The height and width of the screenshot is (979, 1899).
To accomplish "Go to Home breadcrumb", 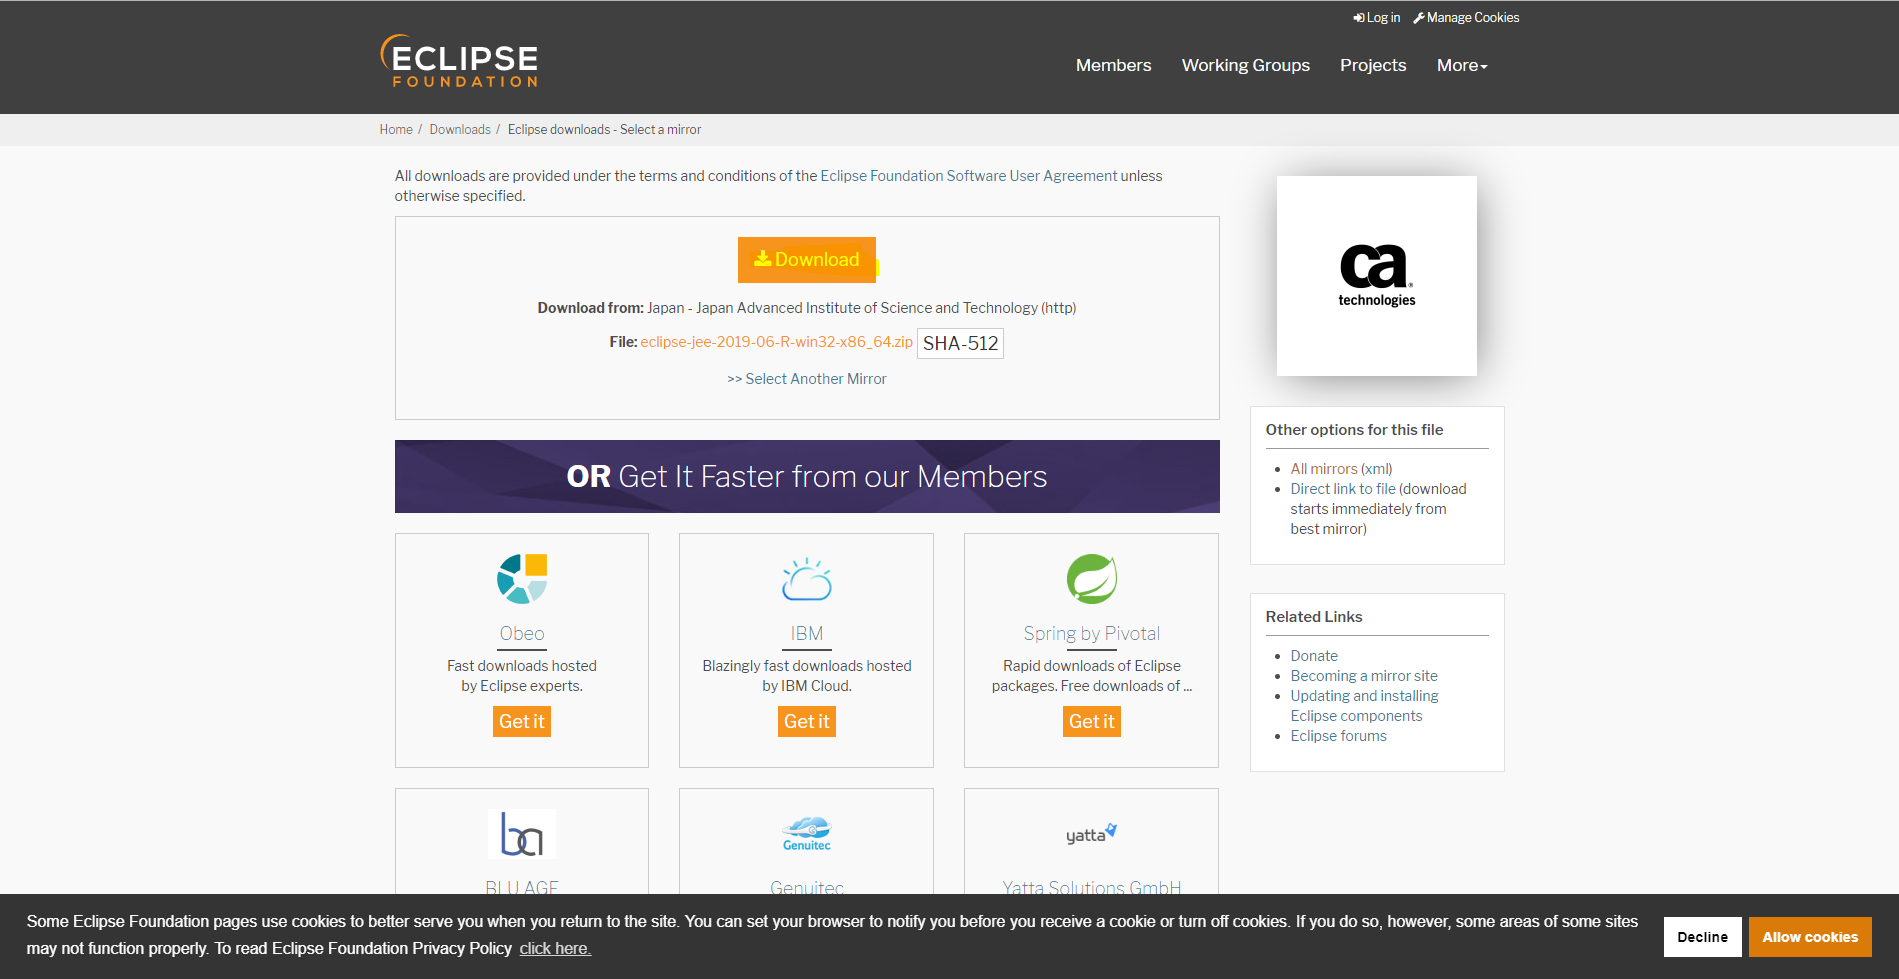I will (396, 130).
